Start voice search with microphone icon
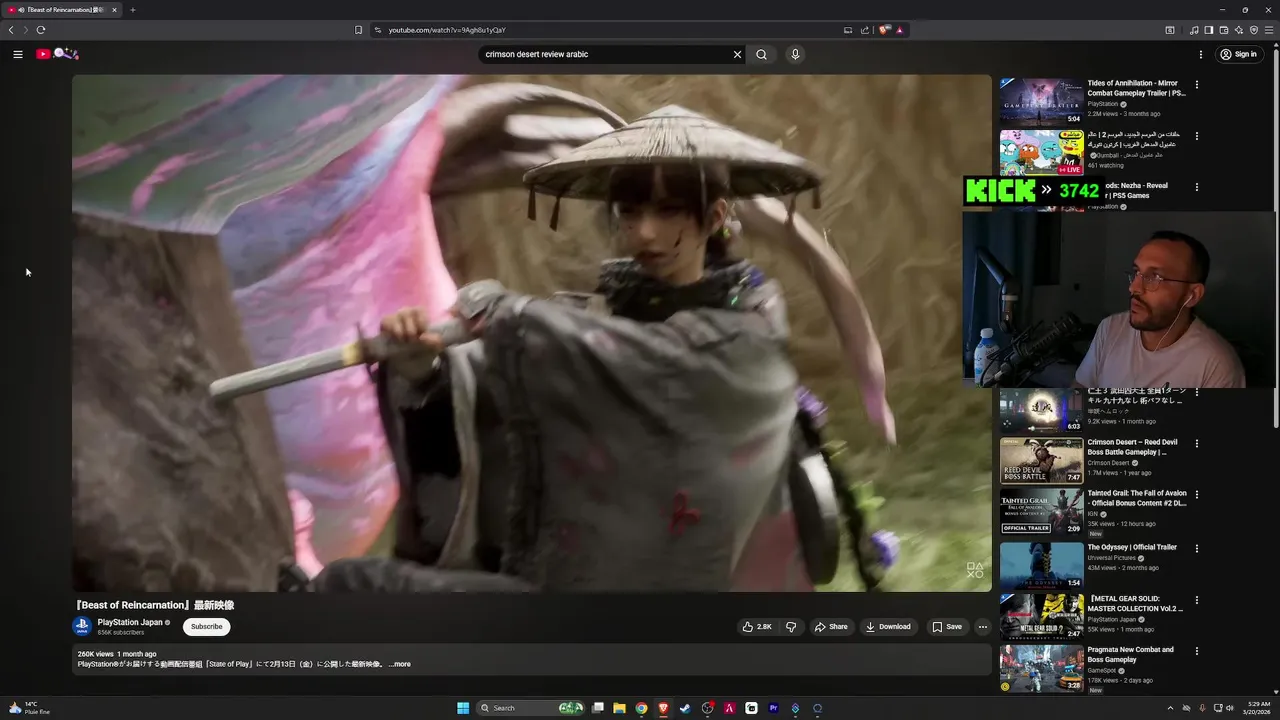The width and height of the screenshot is (1280, 720). (795, 54)
